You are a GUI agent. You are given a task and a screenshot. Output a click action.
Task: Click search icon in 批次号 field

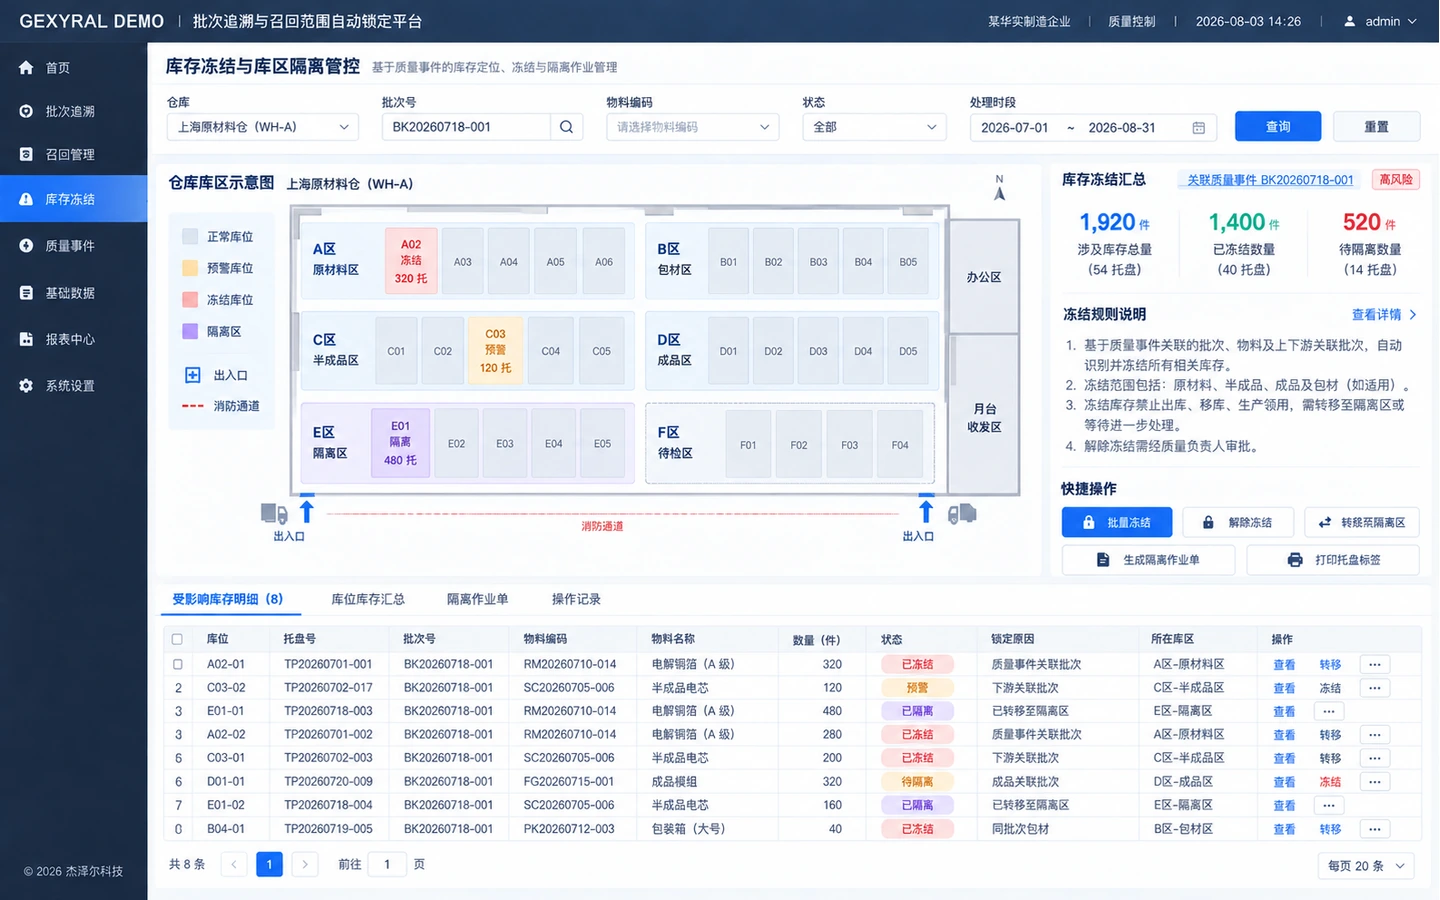(x=566, y=127)
